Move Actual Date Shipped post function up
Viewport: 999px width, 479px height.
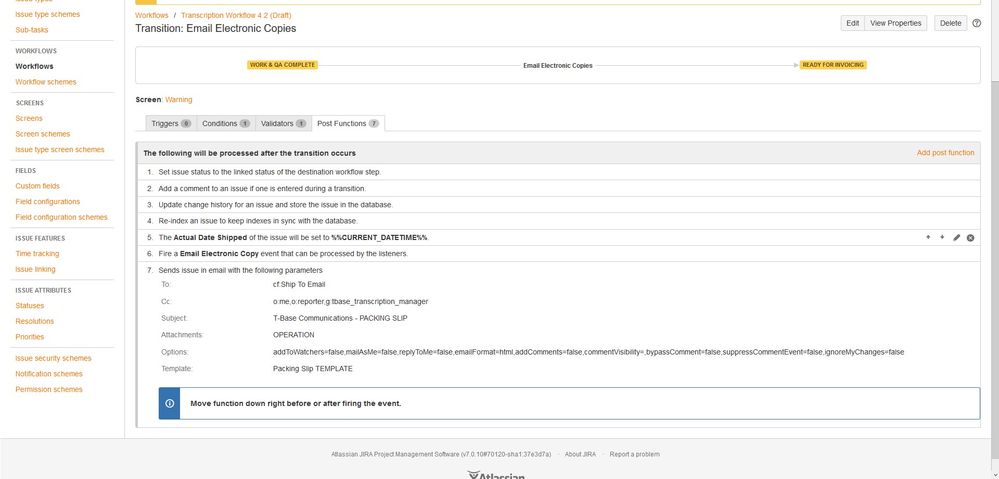928,238
